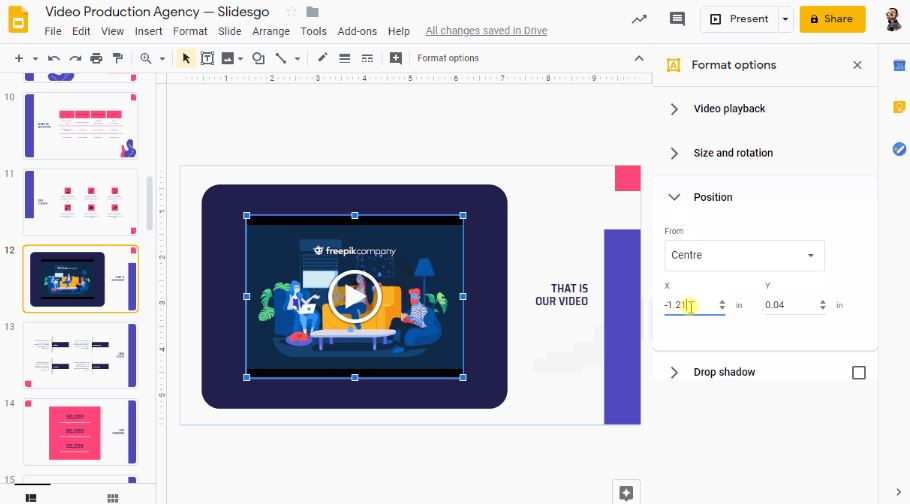The height and width of the screenshot is (504, 910).
Task: Switch to grid view icon
Action: [113, 498]
